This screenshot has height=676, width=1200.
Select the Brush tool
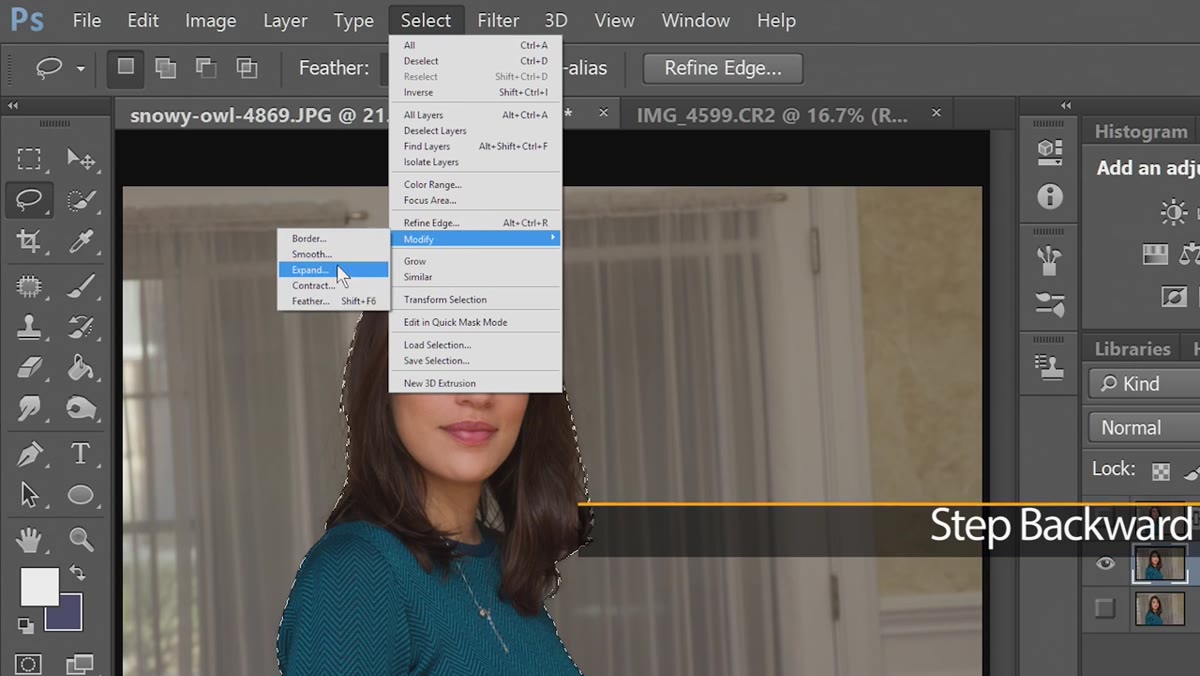tap(81, 286)
